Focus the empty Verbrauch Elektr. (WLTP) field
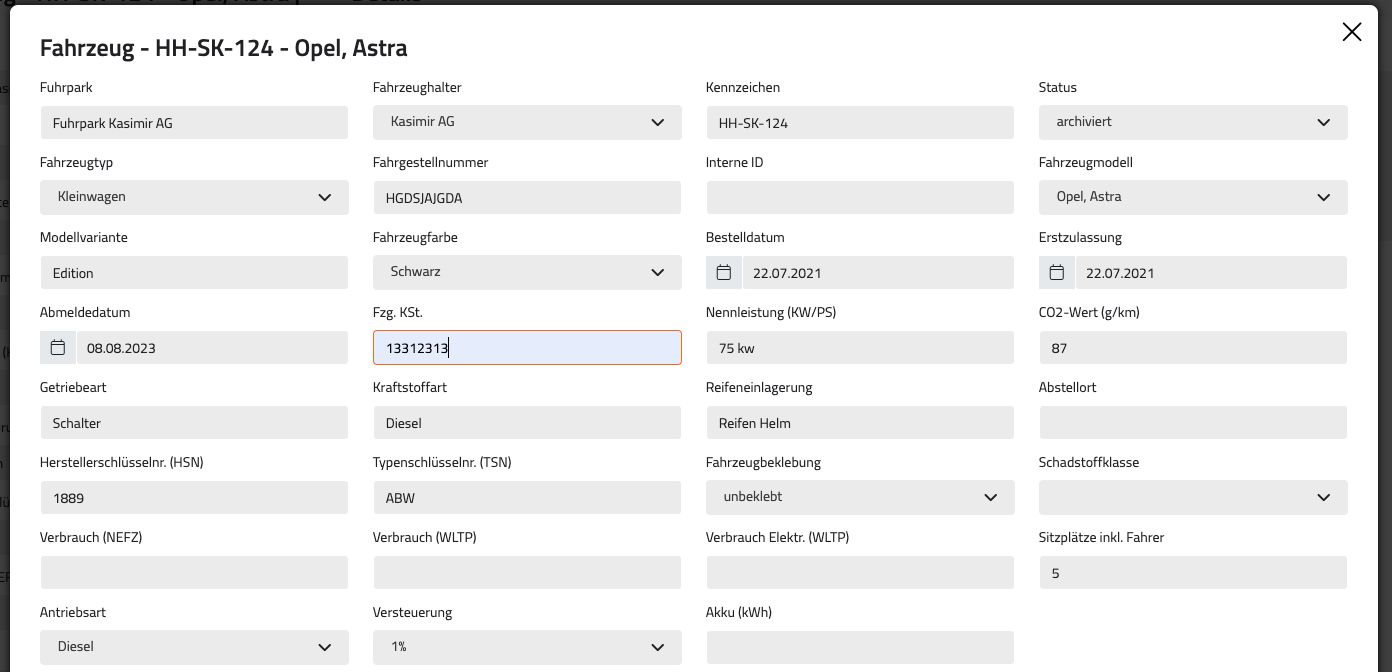 pyautogui.click(x=860, y=573)
